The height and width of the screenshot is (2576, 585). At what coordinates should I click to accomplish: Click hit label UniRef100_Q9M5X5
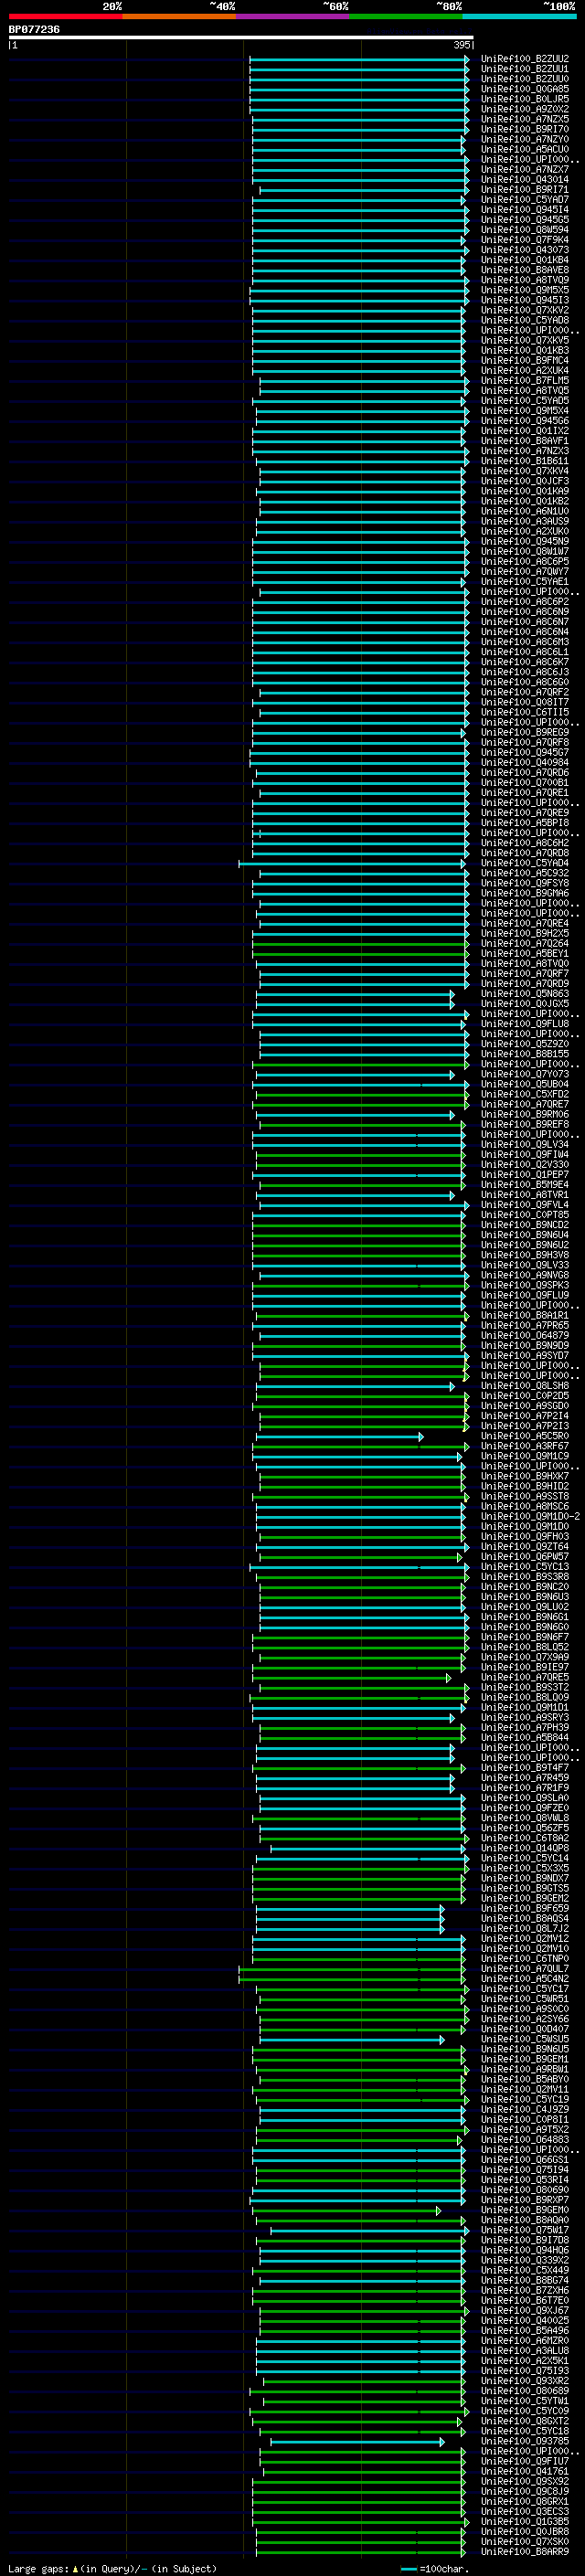[x=525, y=290]
